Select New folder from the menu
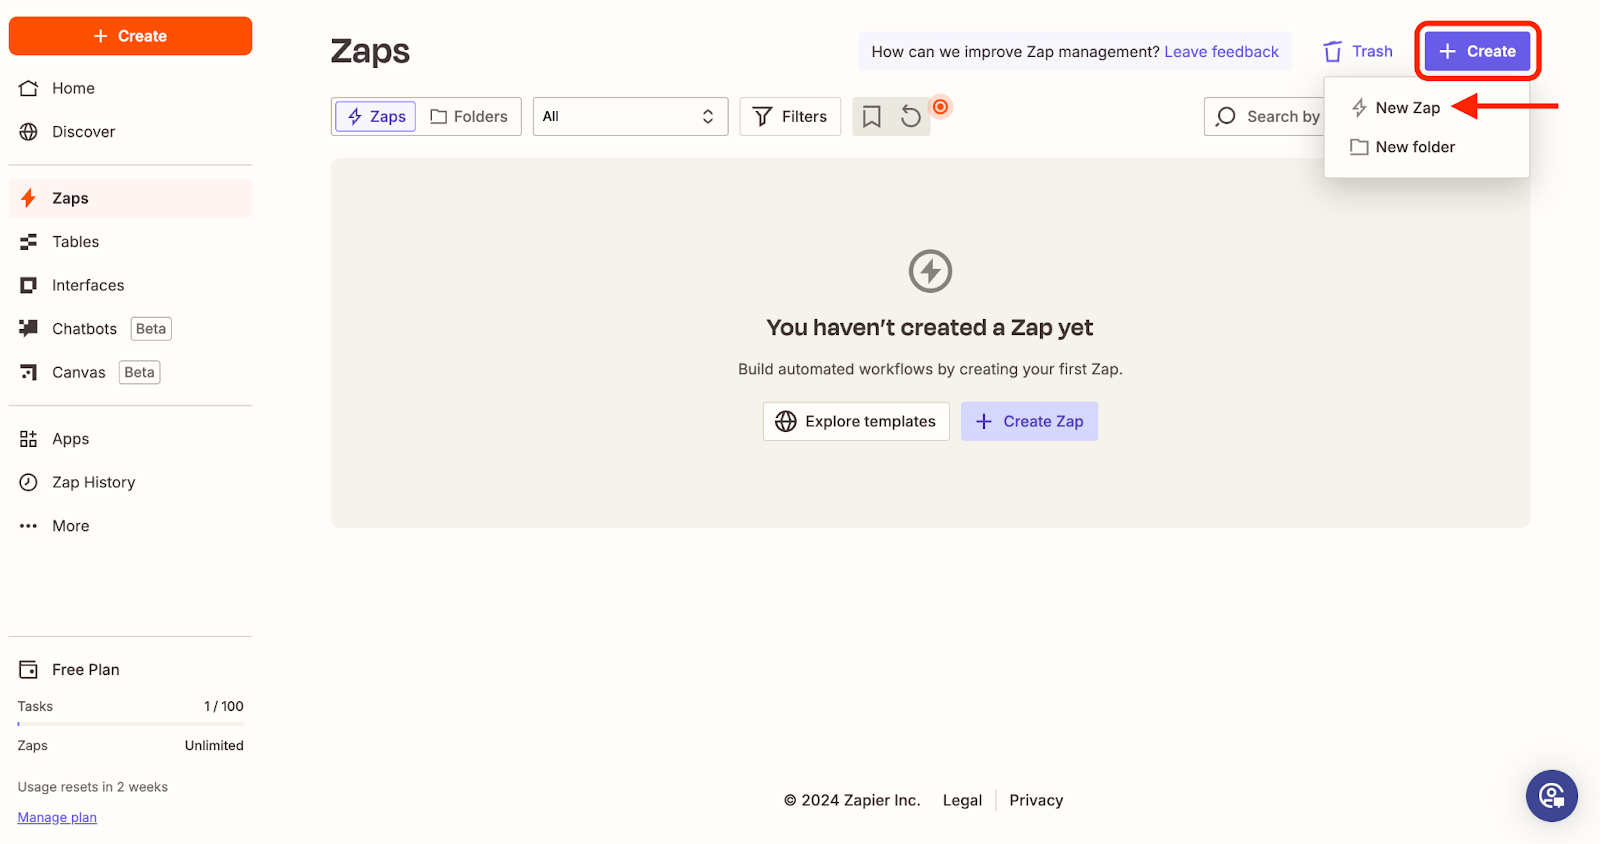1600x844 pixels. point(1414,147)
